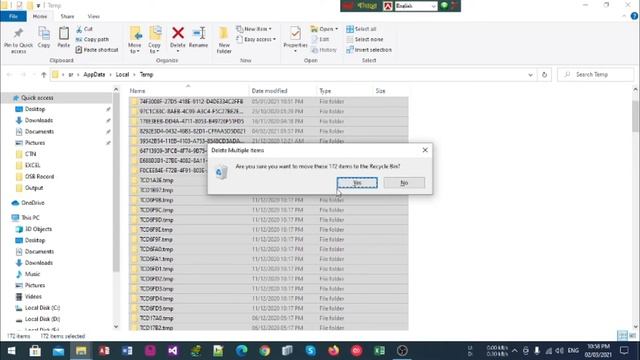Select OneDrive in navigation pane
The width and height of the screenshot is (640, 360).
click(x=33, y=203)
